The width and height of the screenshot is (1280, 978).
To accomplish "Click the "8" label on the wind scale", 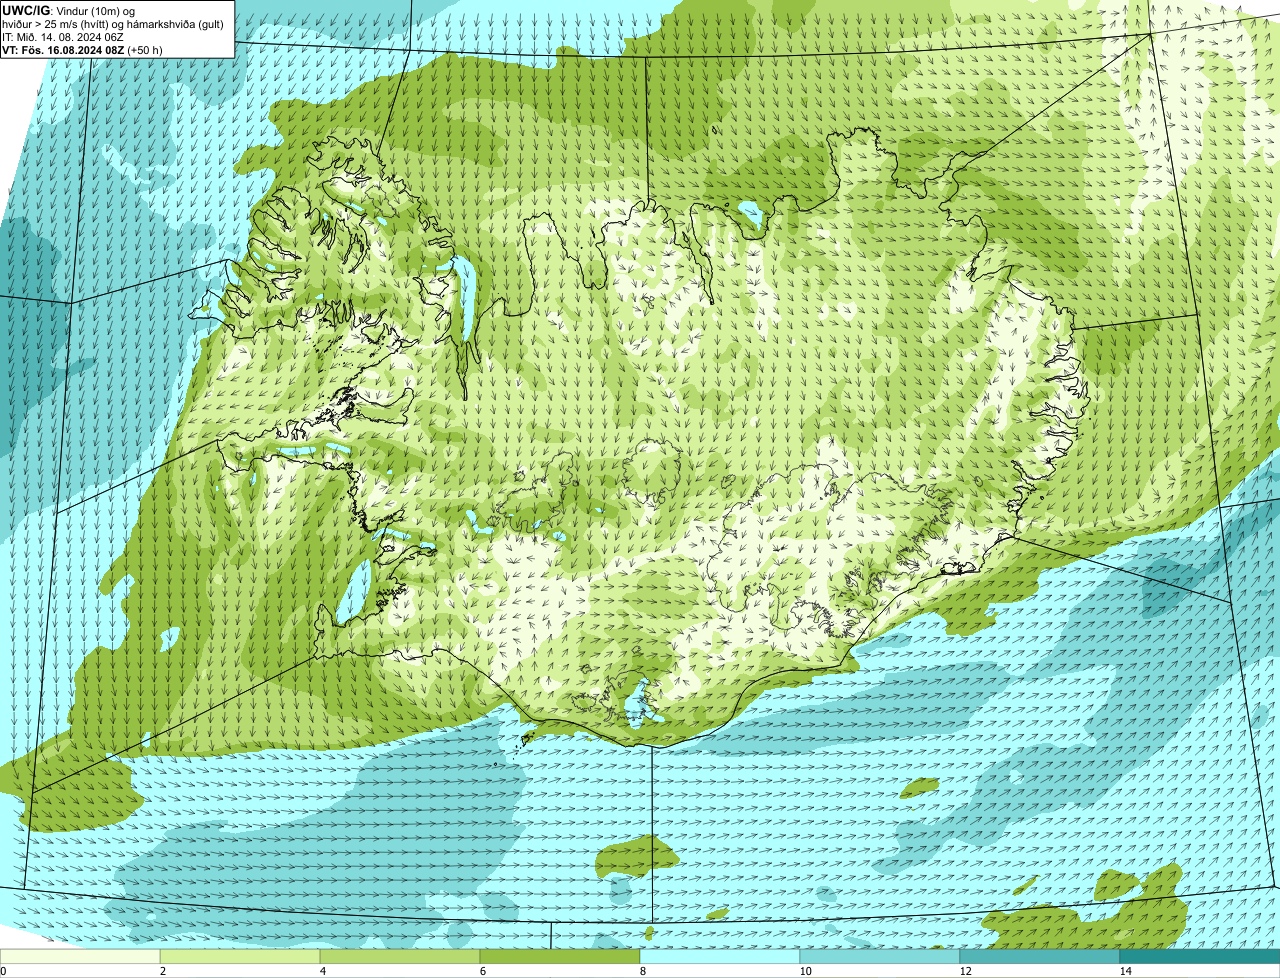I will [x=642, y=971].
